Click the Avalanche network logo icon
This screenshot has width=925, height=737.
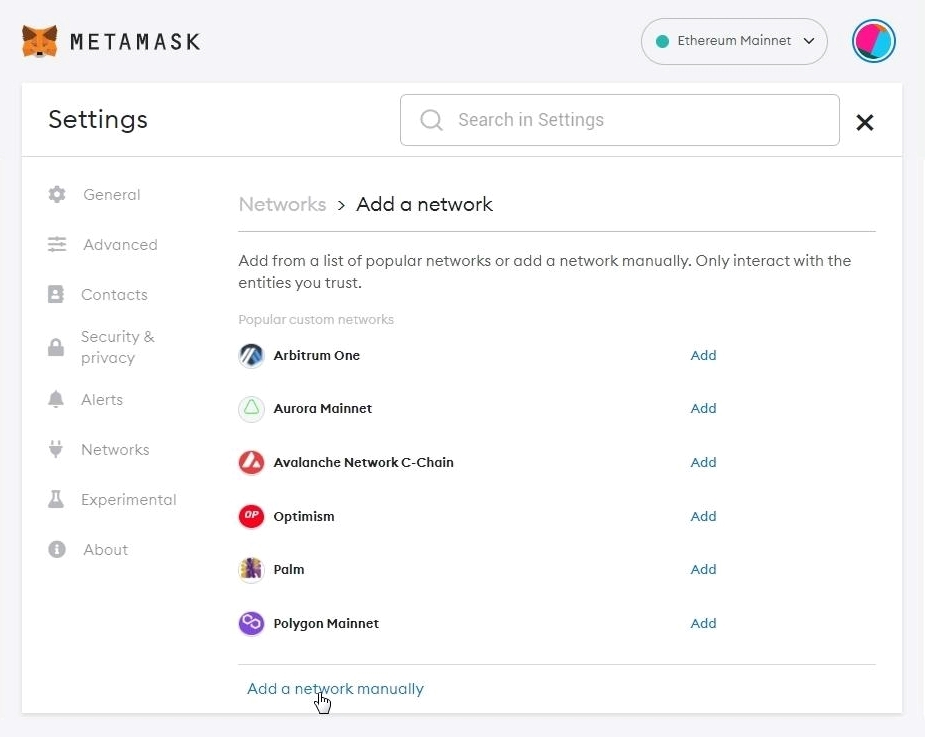pos(251,463)
